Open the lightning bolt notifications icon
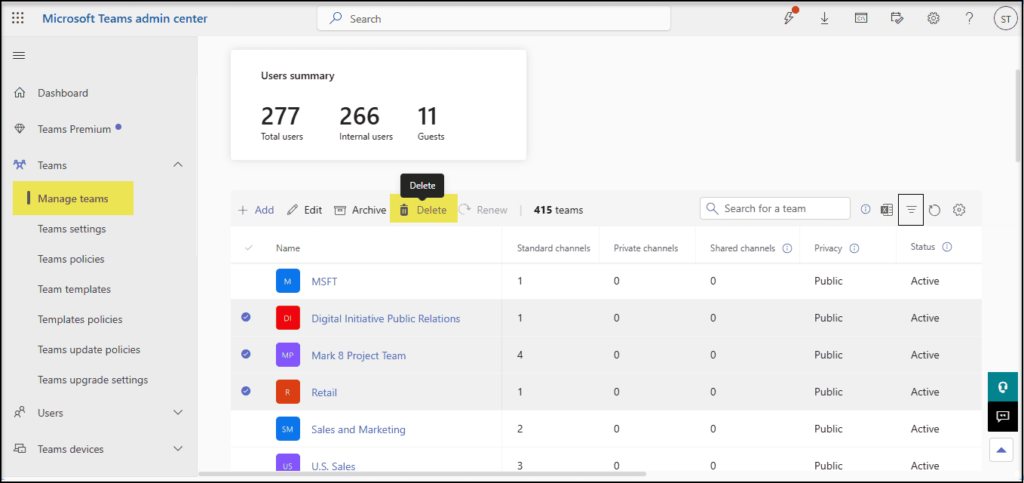 tap(790, 18)
